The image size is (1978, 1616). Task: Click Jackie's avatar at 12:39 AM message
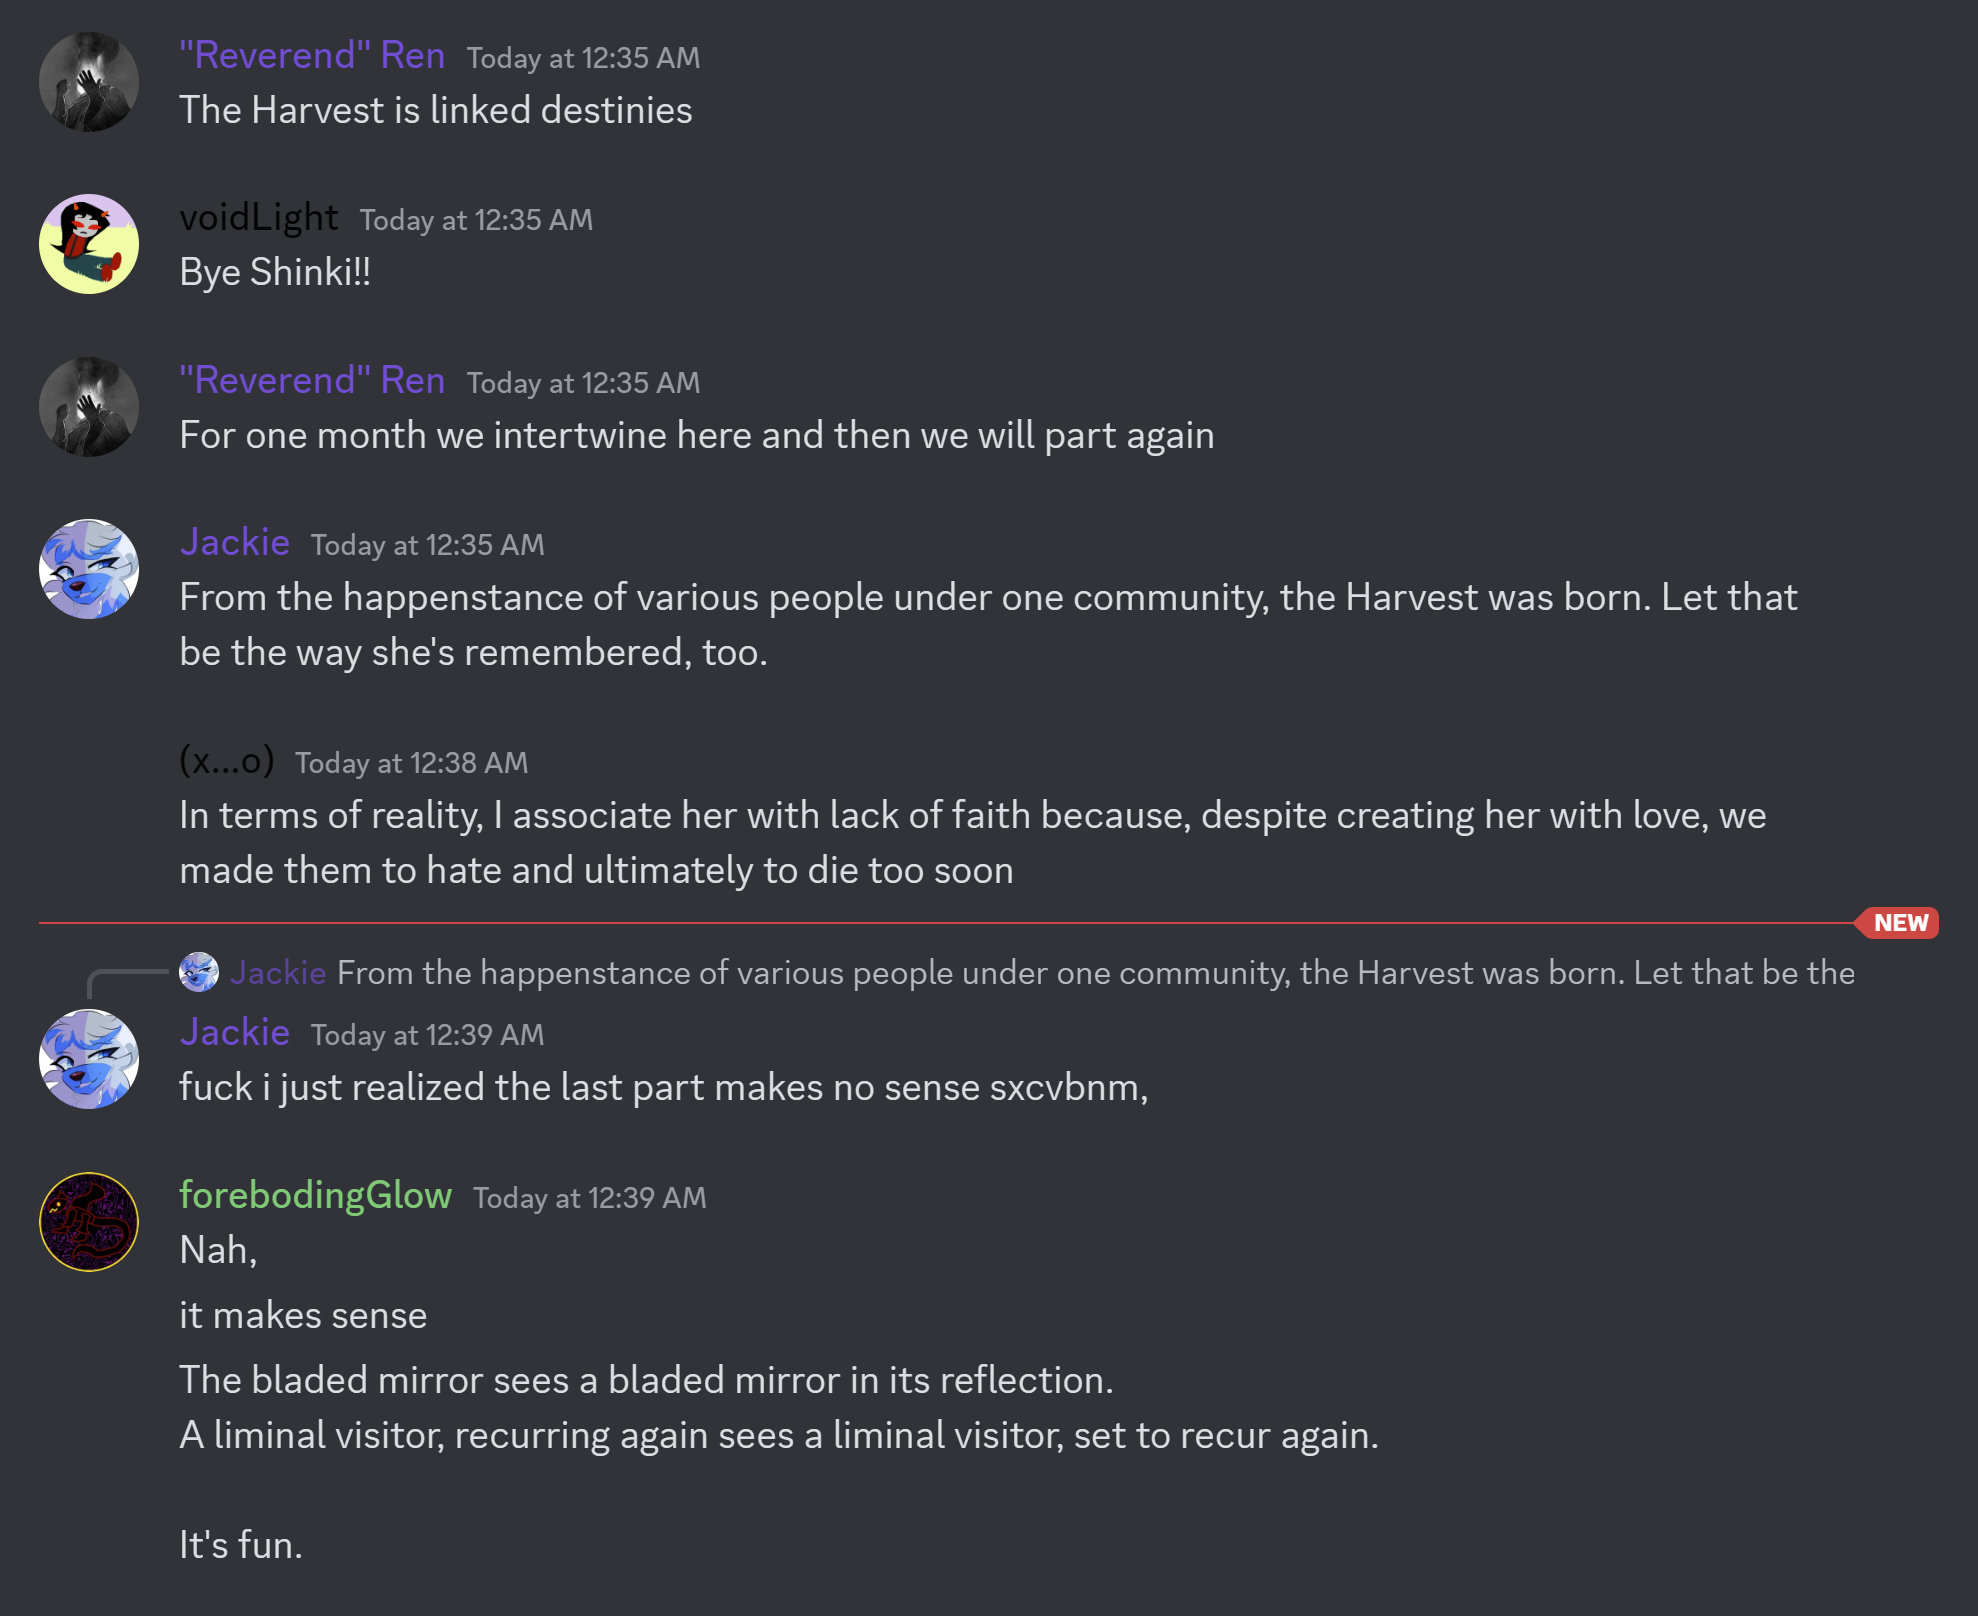click(88, 1059)
